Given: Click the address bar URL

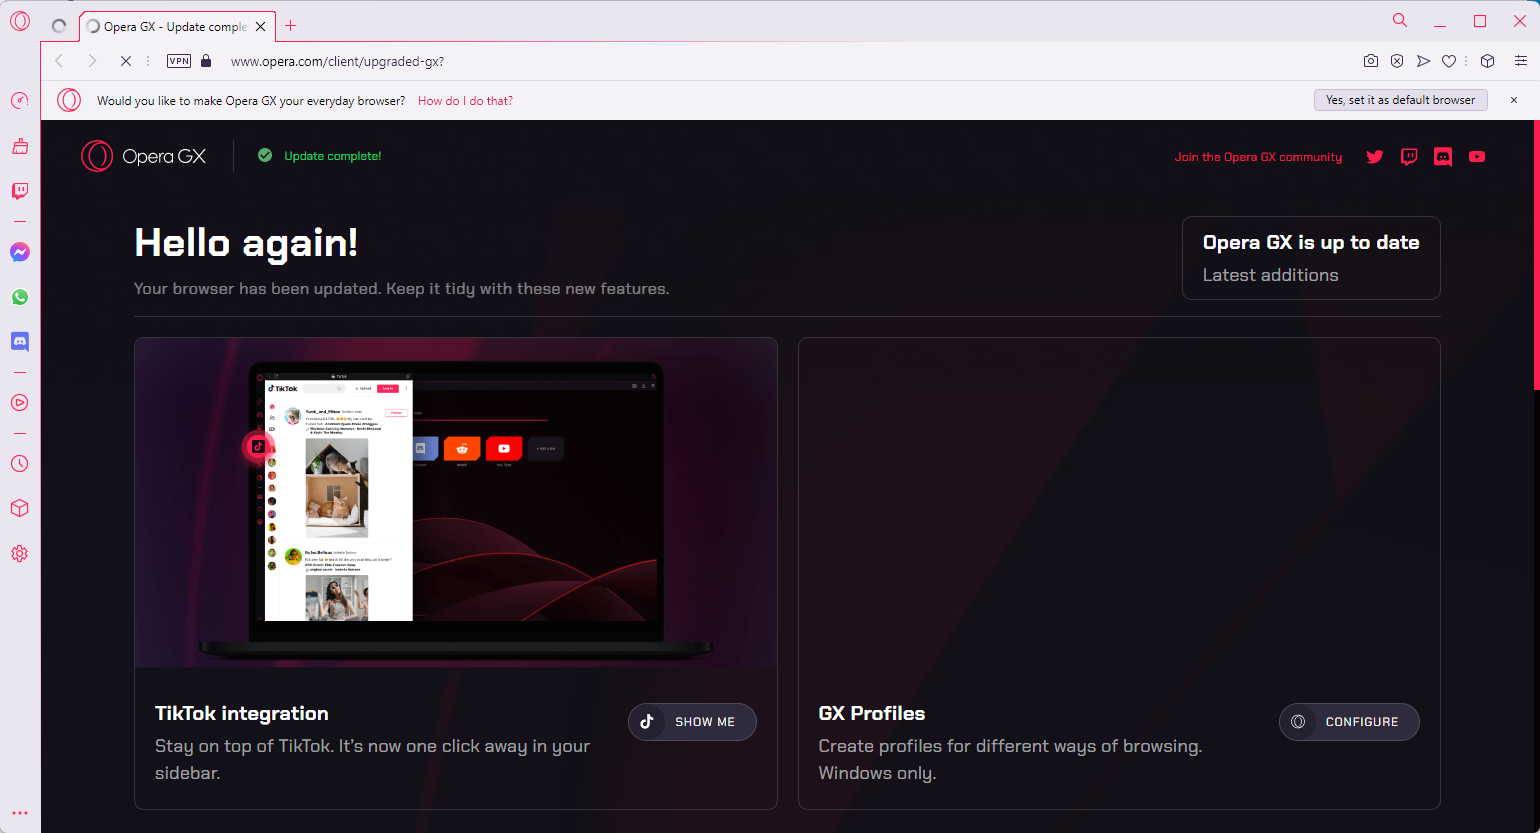Looking at the screenshot, I should tap(338, 61).
